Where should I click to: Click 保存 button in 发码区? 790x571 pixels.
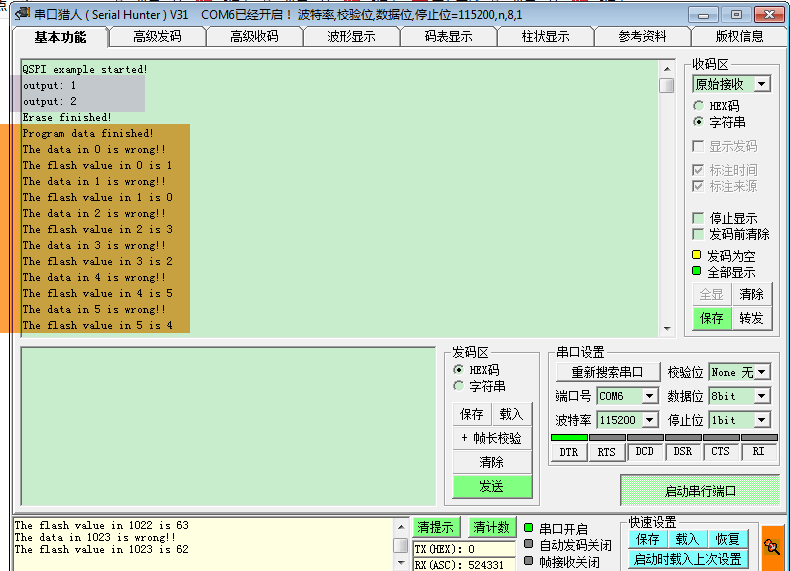point(472,414)
